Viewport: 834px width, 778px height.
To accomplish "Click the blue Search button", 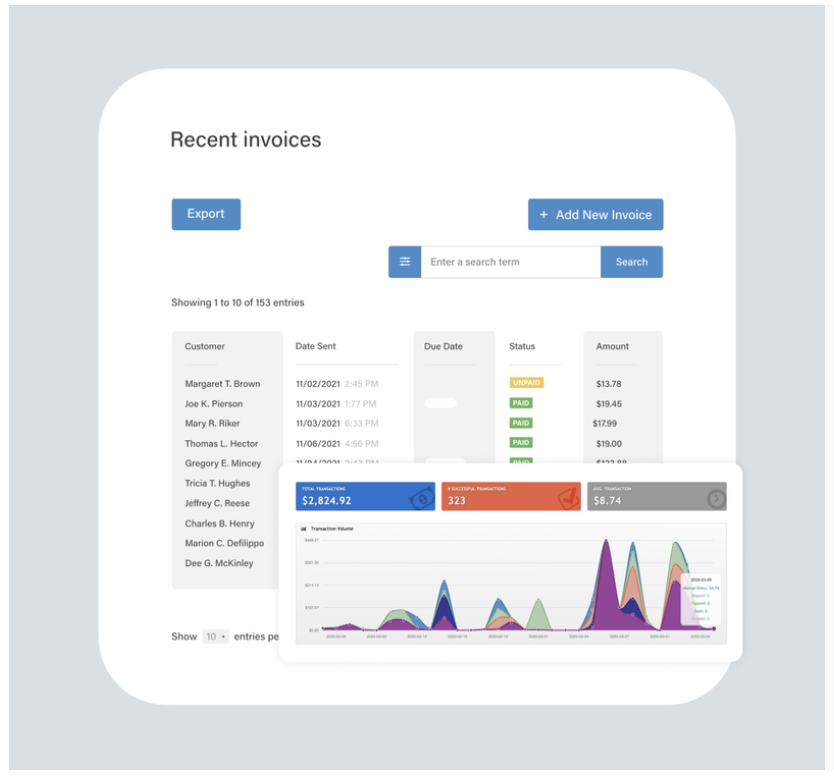I will (631, 262).
